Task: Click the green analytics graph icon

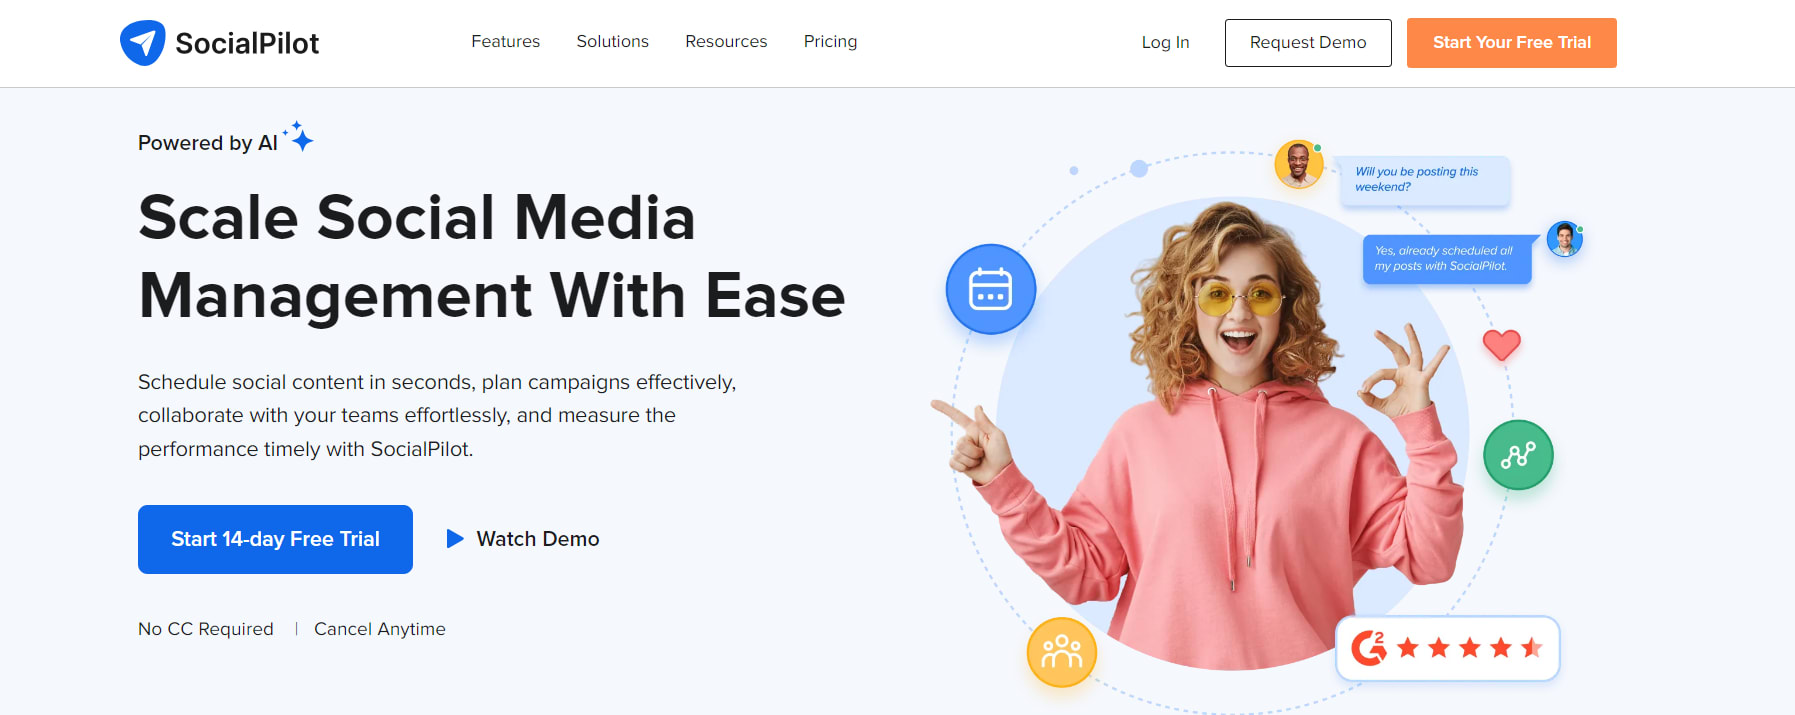Action: click(1518, 455)
